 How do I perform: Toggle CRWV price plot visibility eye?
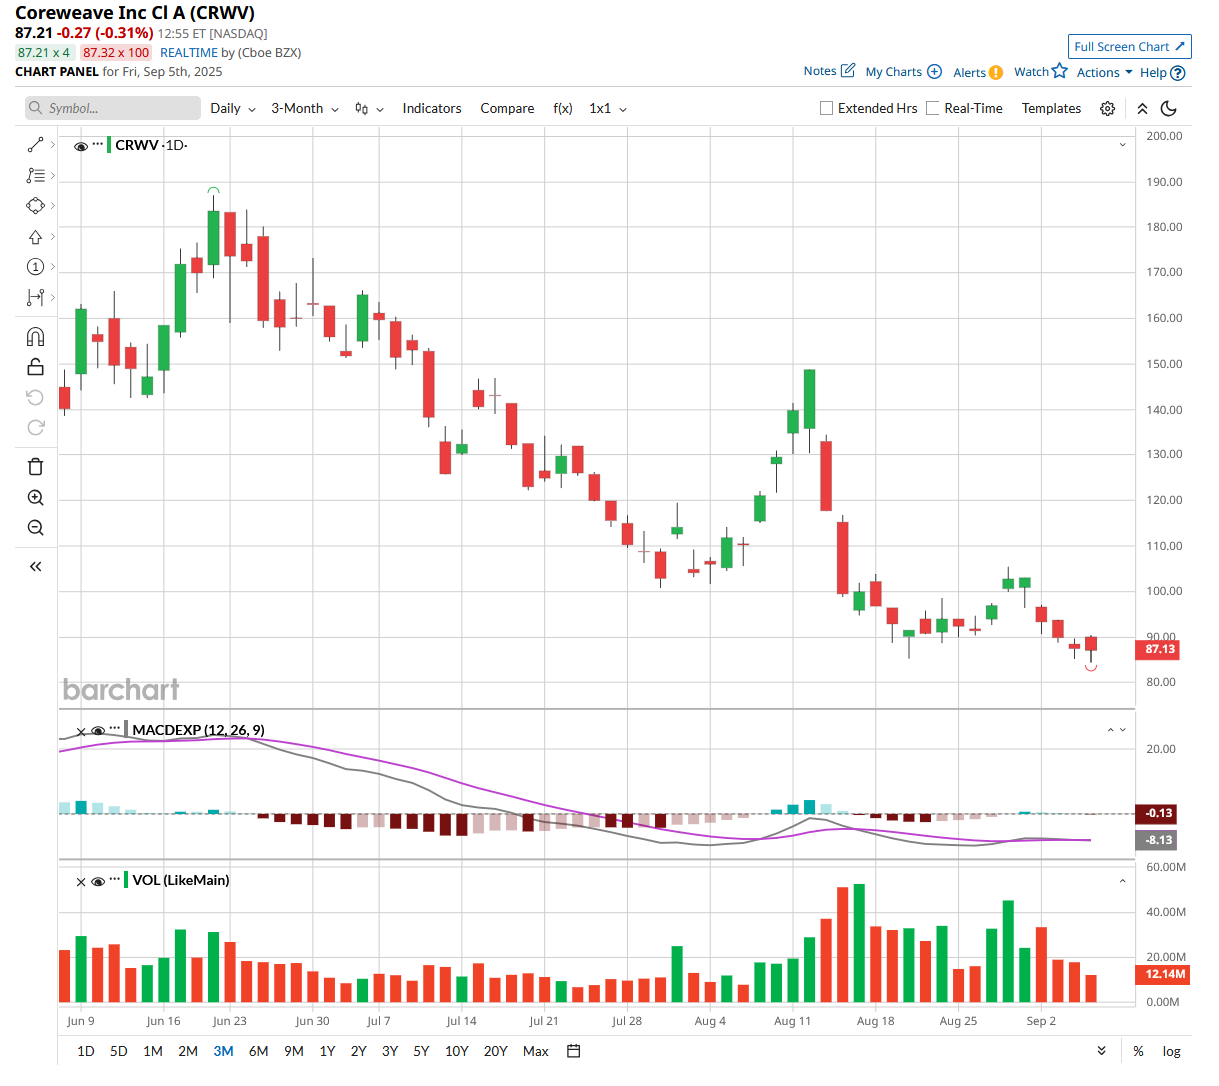coord(81,146)
